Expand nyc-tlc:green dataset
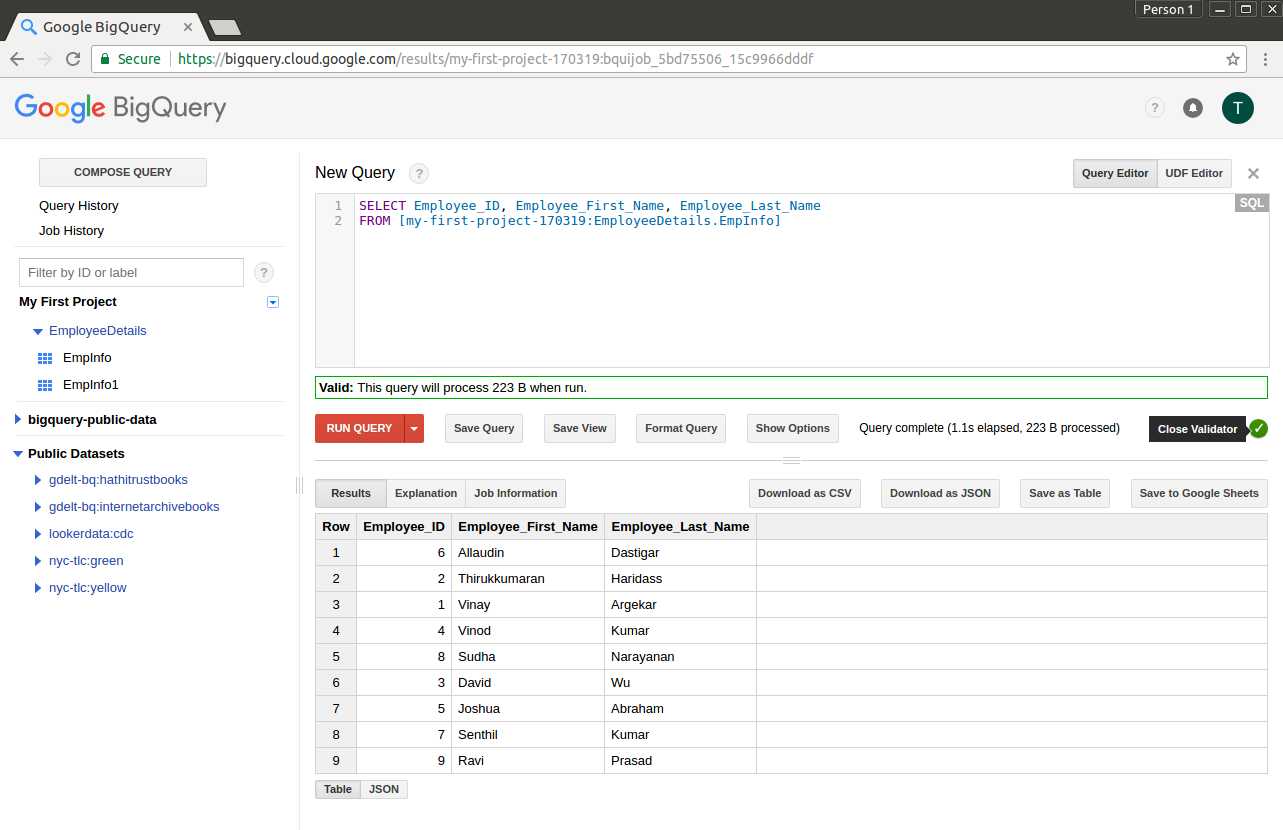Image resolution: width=1283 pixels, height=830 pixels. coord(38,561)
